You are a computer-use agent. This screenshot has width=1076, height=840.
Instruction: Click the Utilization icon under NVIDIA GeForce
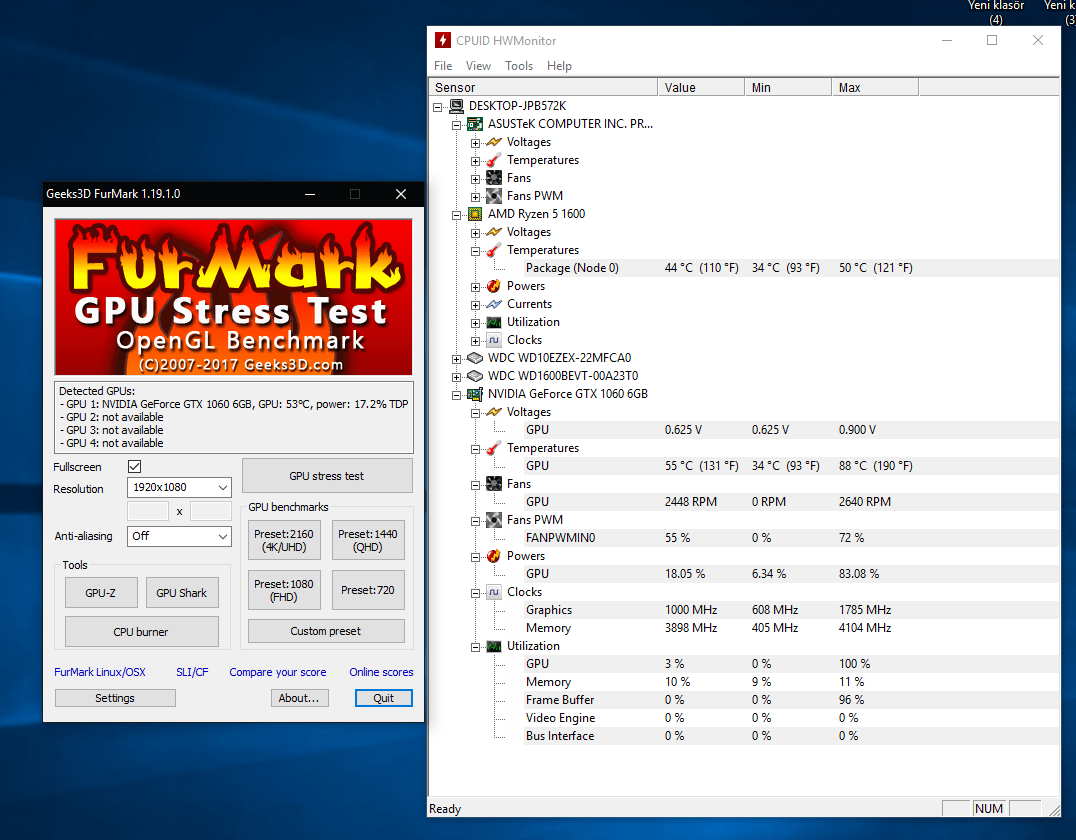(494, 646)
